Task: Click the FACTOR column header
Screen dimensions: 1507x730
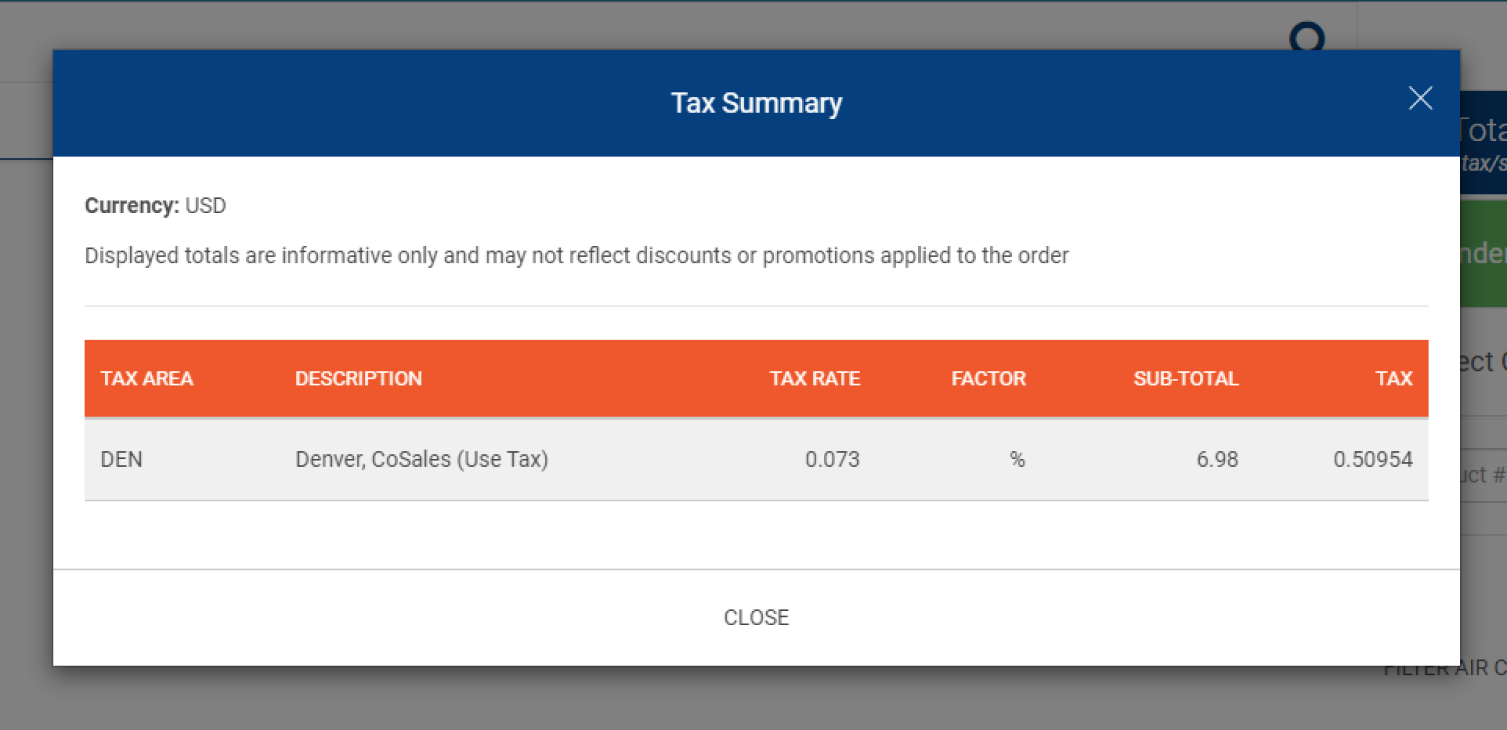Action: tap(988, 378)
